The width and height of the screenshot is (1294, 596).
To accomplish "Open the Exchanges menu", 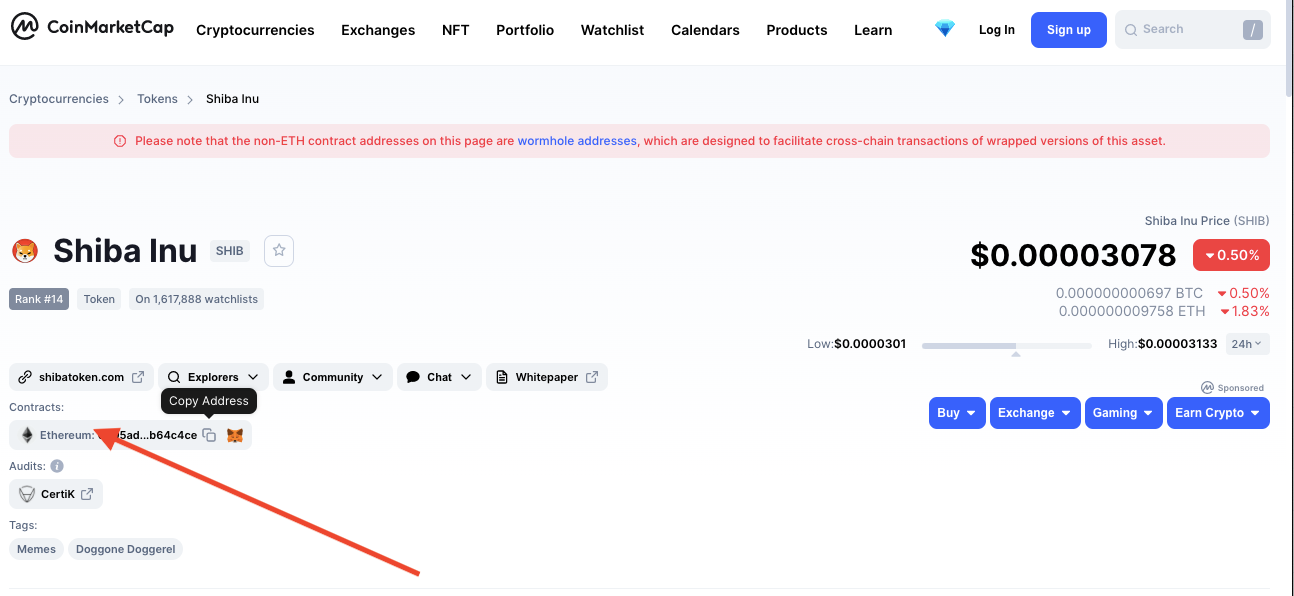I will 378,30.
